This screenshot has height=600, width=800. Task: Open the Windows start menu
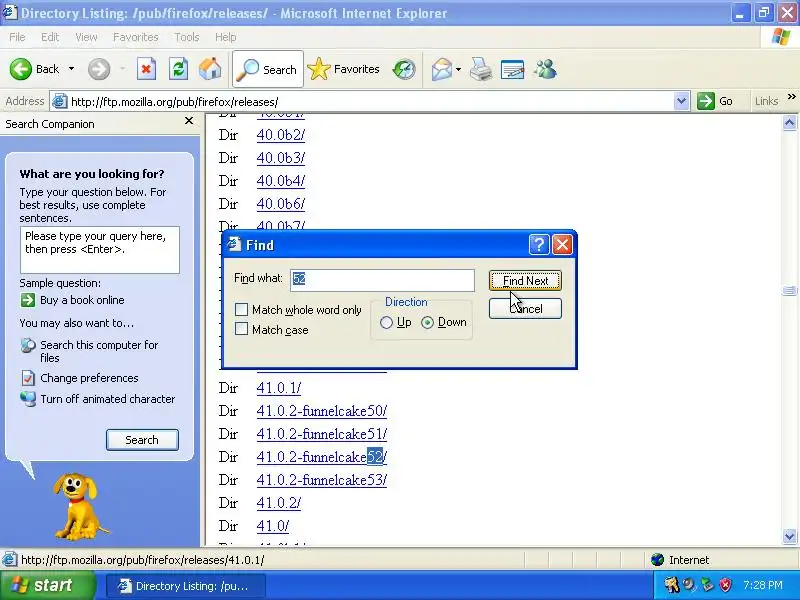[x=47, y=585]
